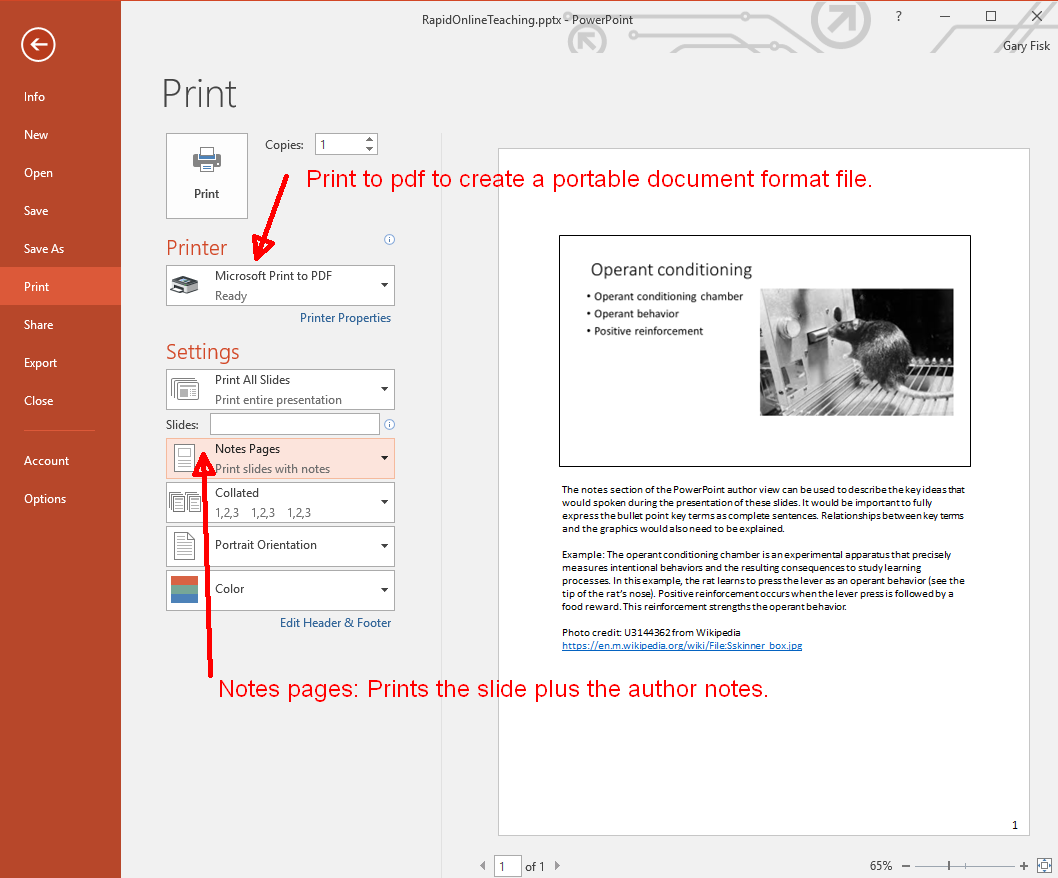Select Share from the left sidebar
1058x878 pixels.
point(38,324)
